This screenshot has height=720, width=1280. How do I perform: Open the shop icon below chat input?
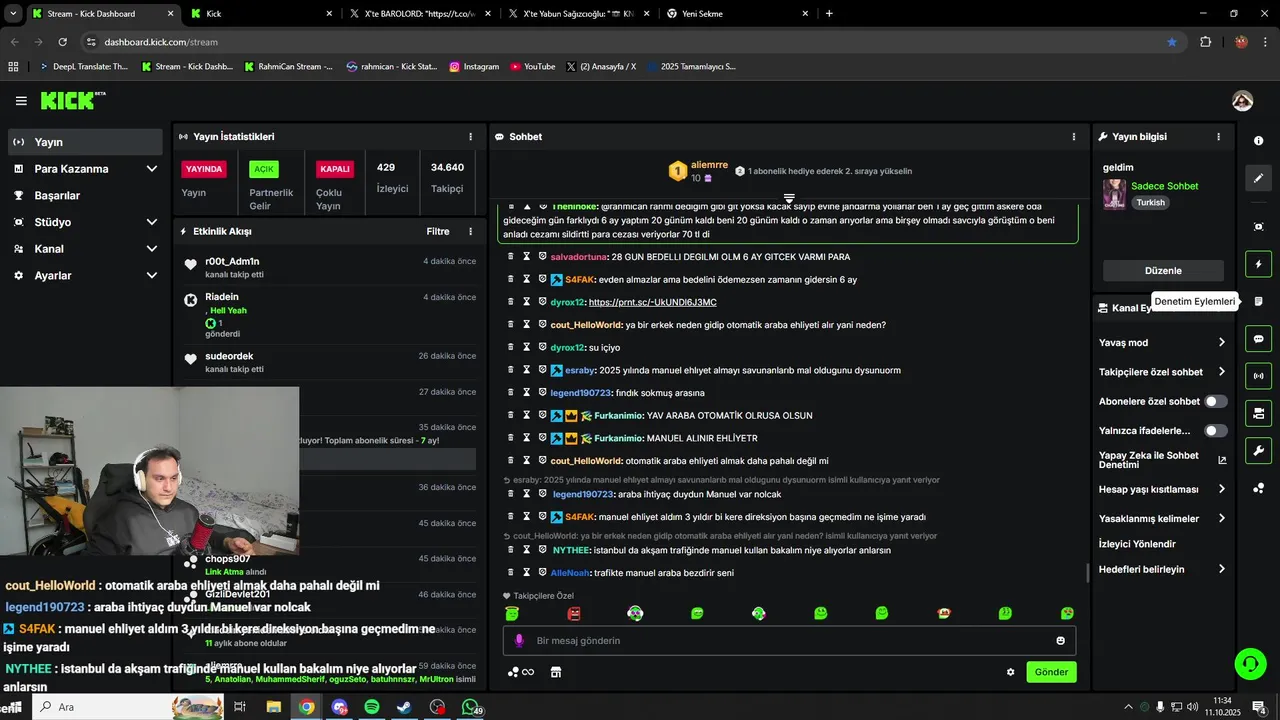pos(556,672)
